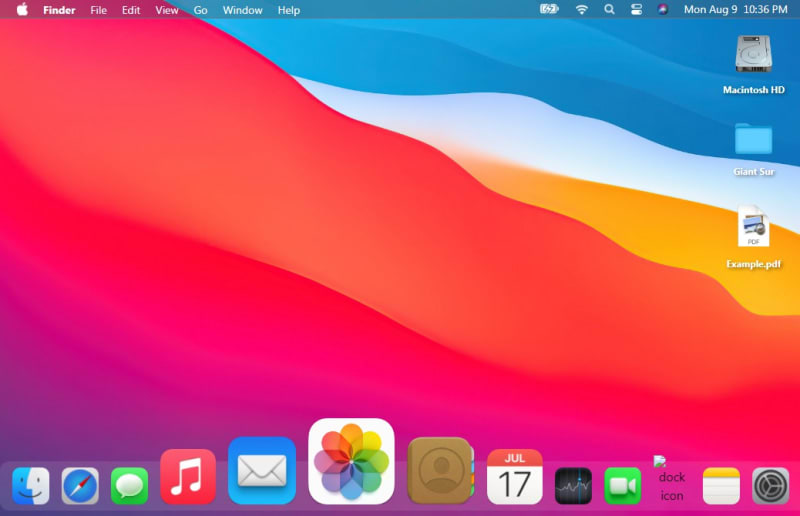
Task: Open Calendar showing JUL 17
Action: coord(514,476)
